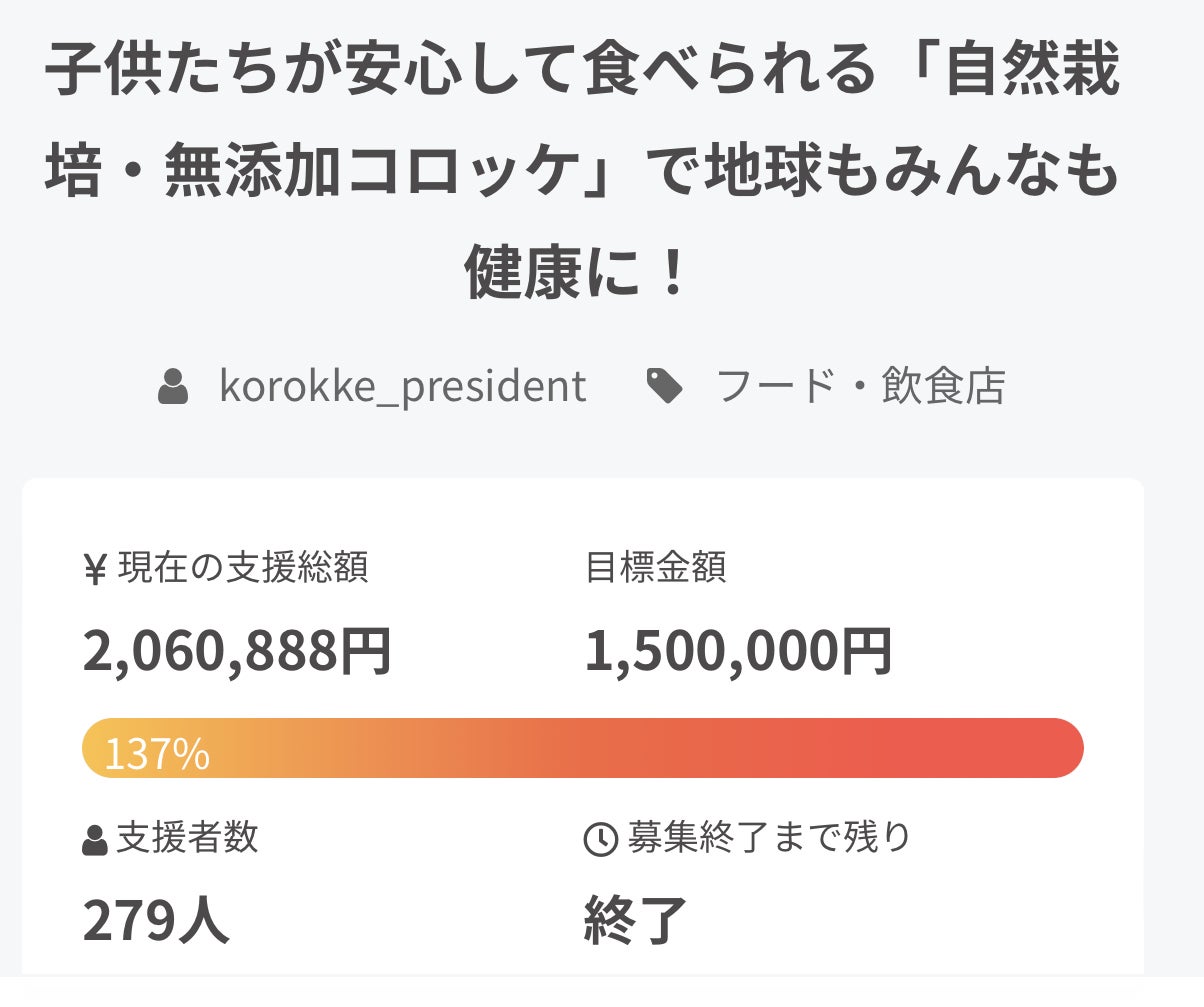1204x1007 pixels.
Task: Click 健康に！ in the title's last line
Action: (x=577, y=272)
